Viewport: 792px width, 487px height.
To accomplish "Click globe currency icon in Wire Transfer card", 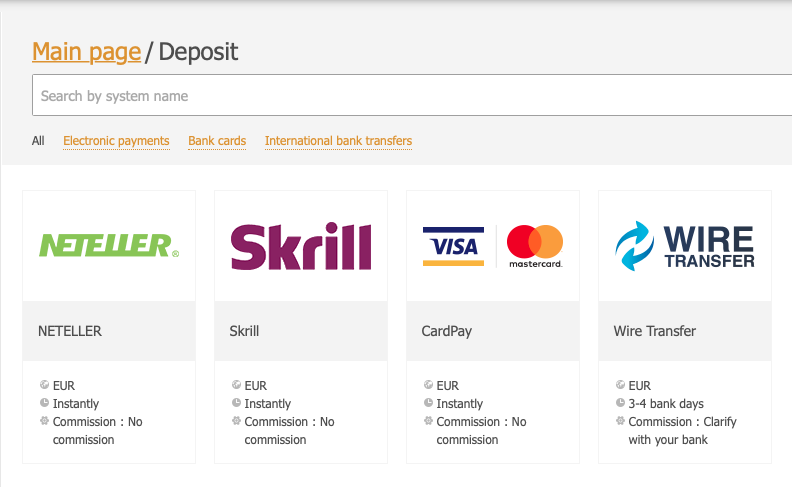I will (620, 384).
